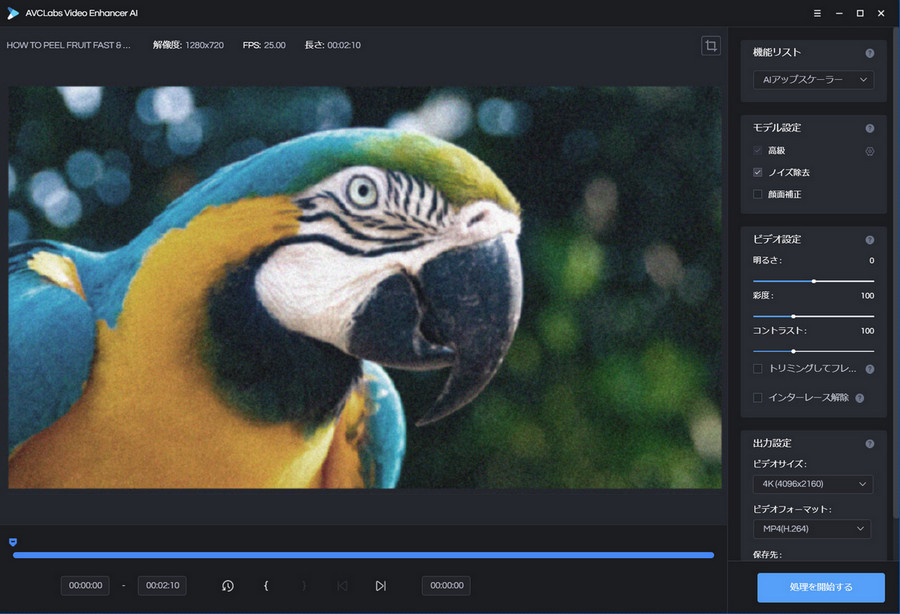Open the MP4(H.264) video format dropdown
The image size is (900, 614).
point(812,528)
